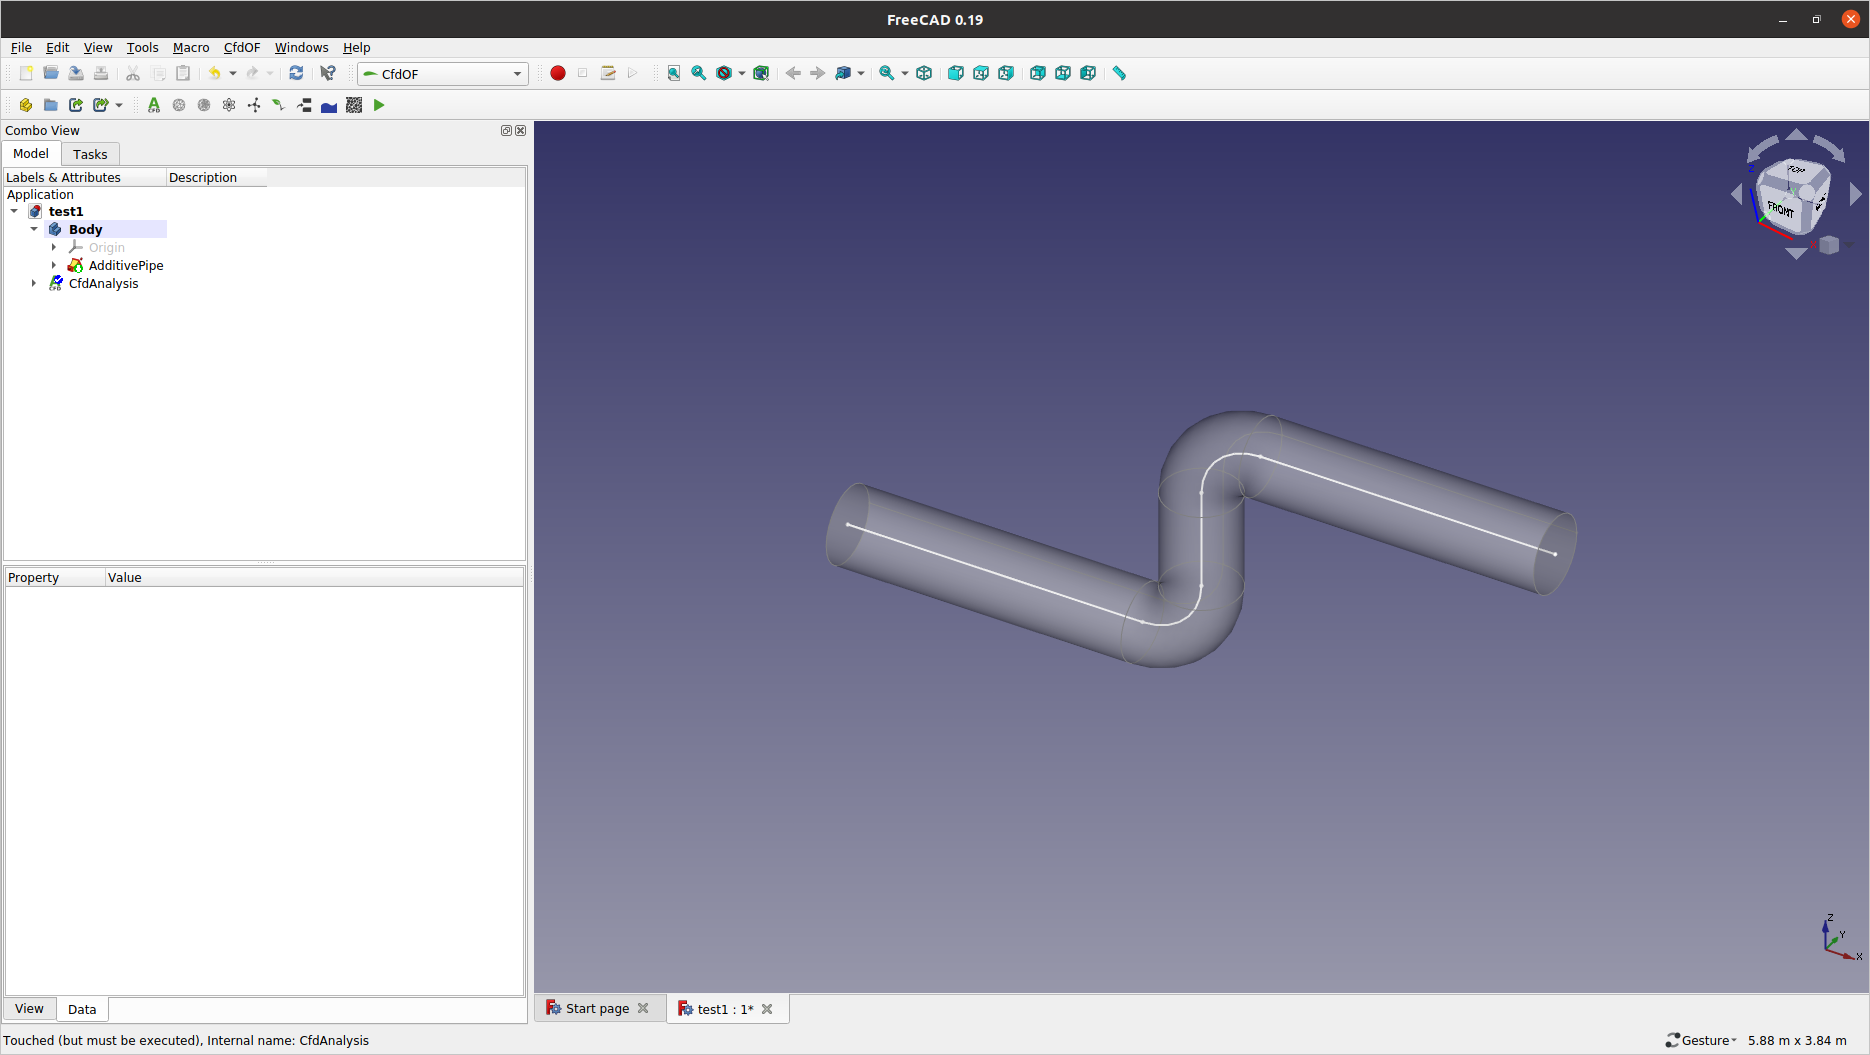Start macro recording with red circle
This screenshot has height=1055, width=1870.
pyautogui.click(x=558, y=73)
